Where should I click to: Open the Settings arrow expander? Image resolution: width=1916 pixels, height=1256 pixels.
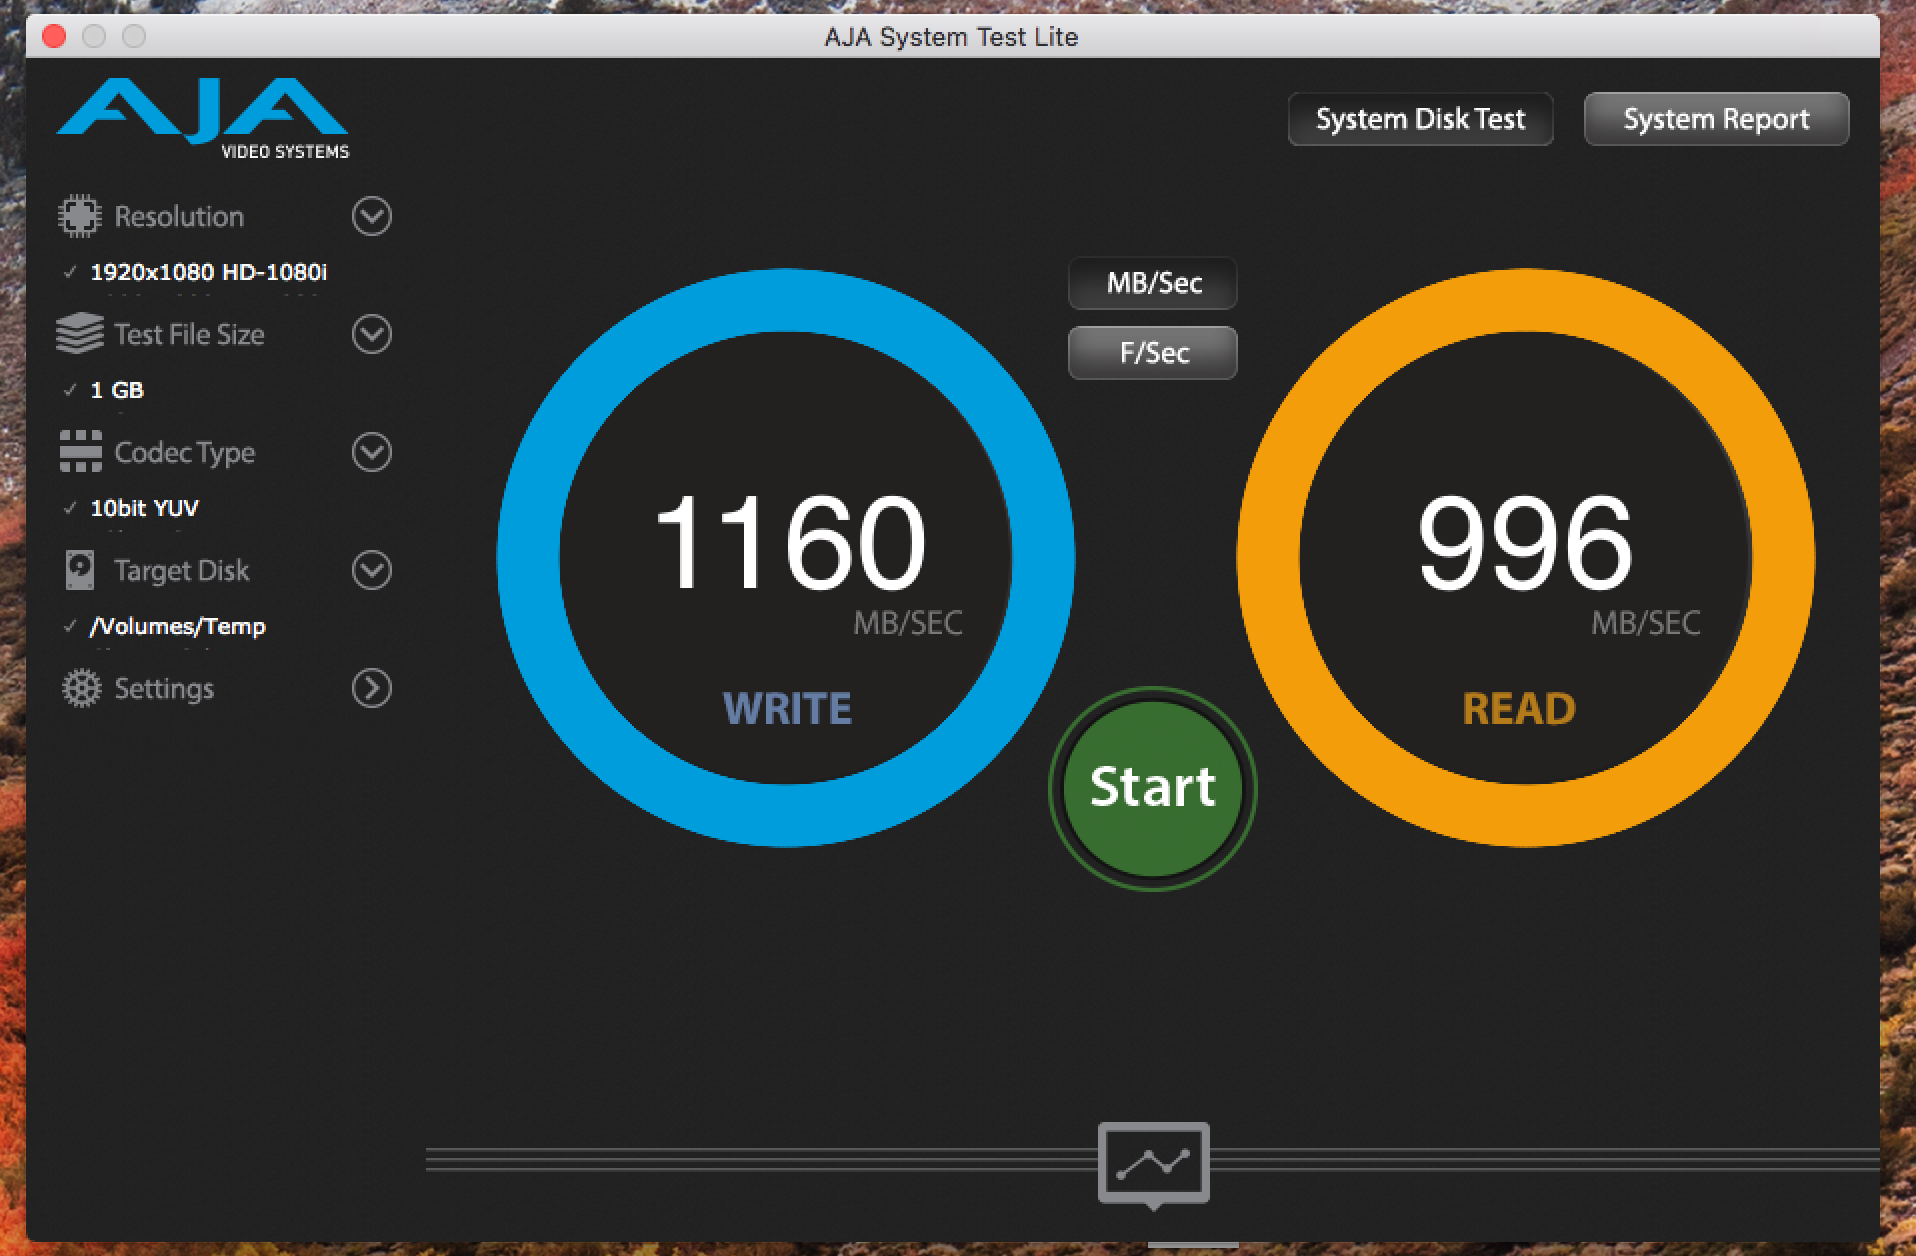(x=371, y=688)
